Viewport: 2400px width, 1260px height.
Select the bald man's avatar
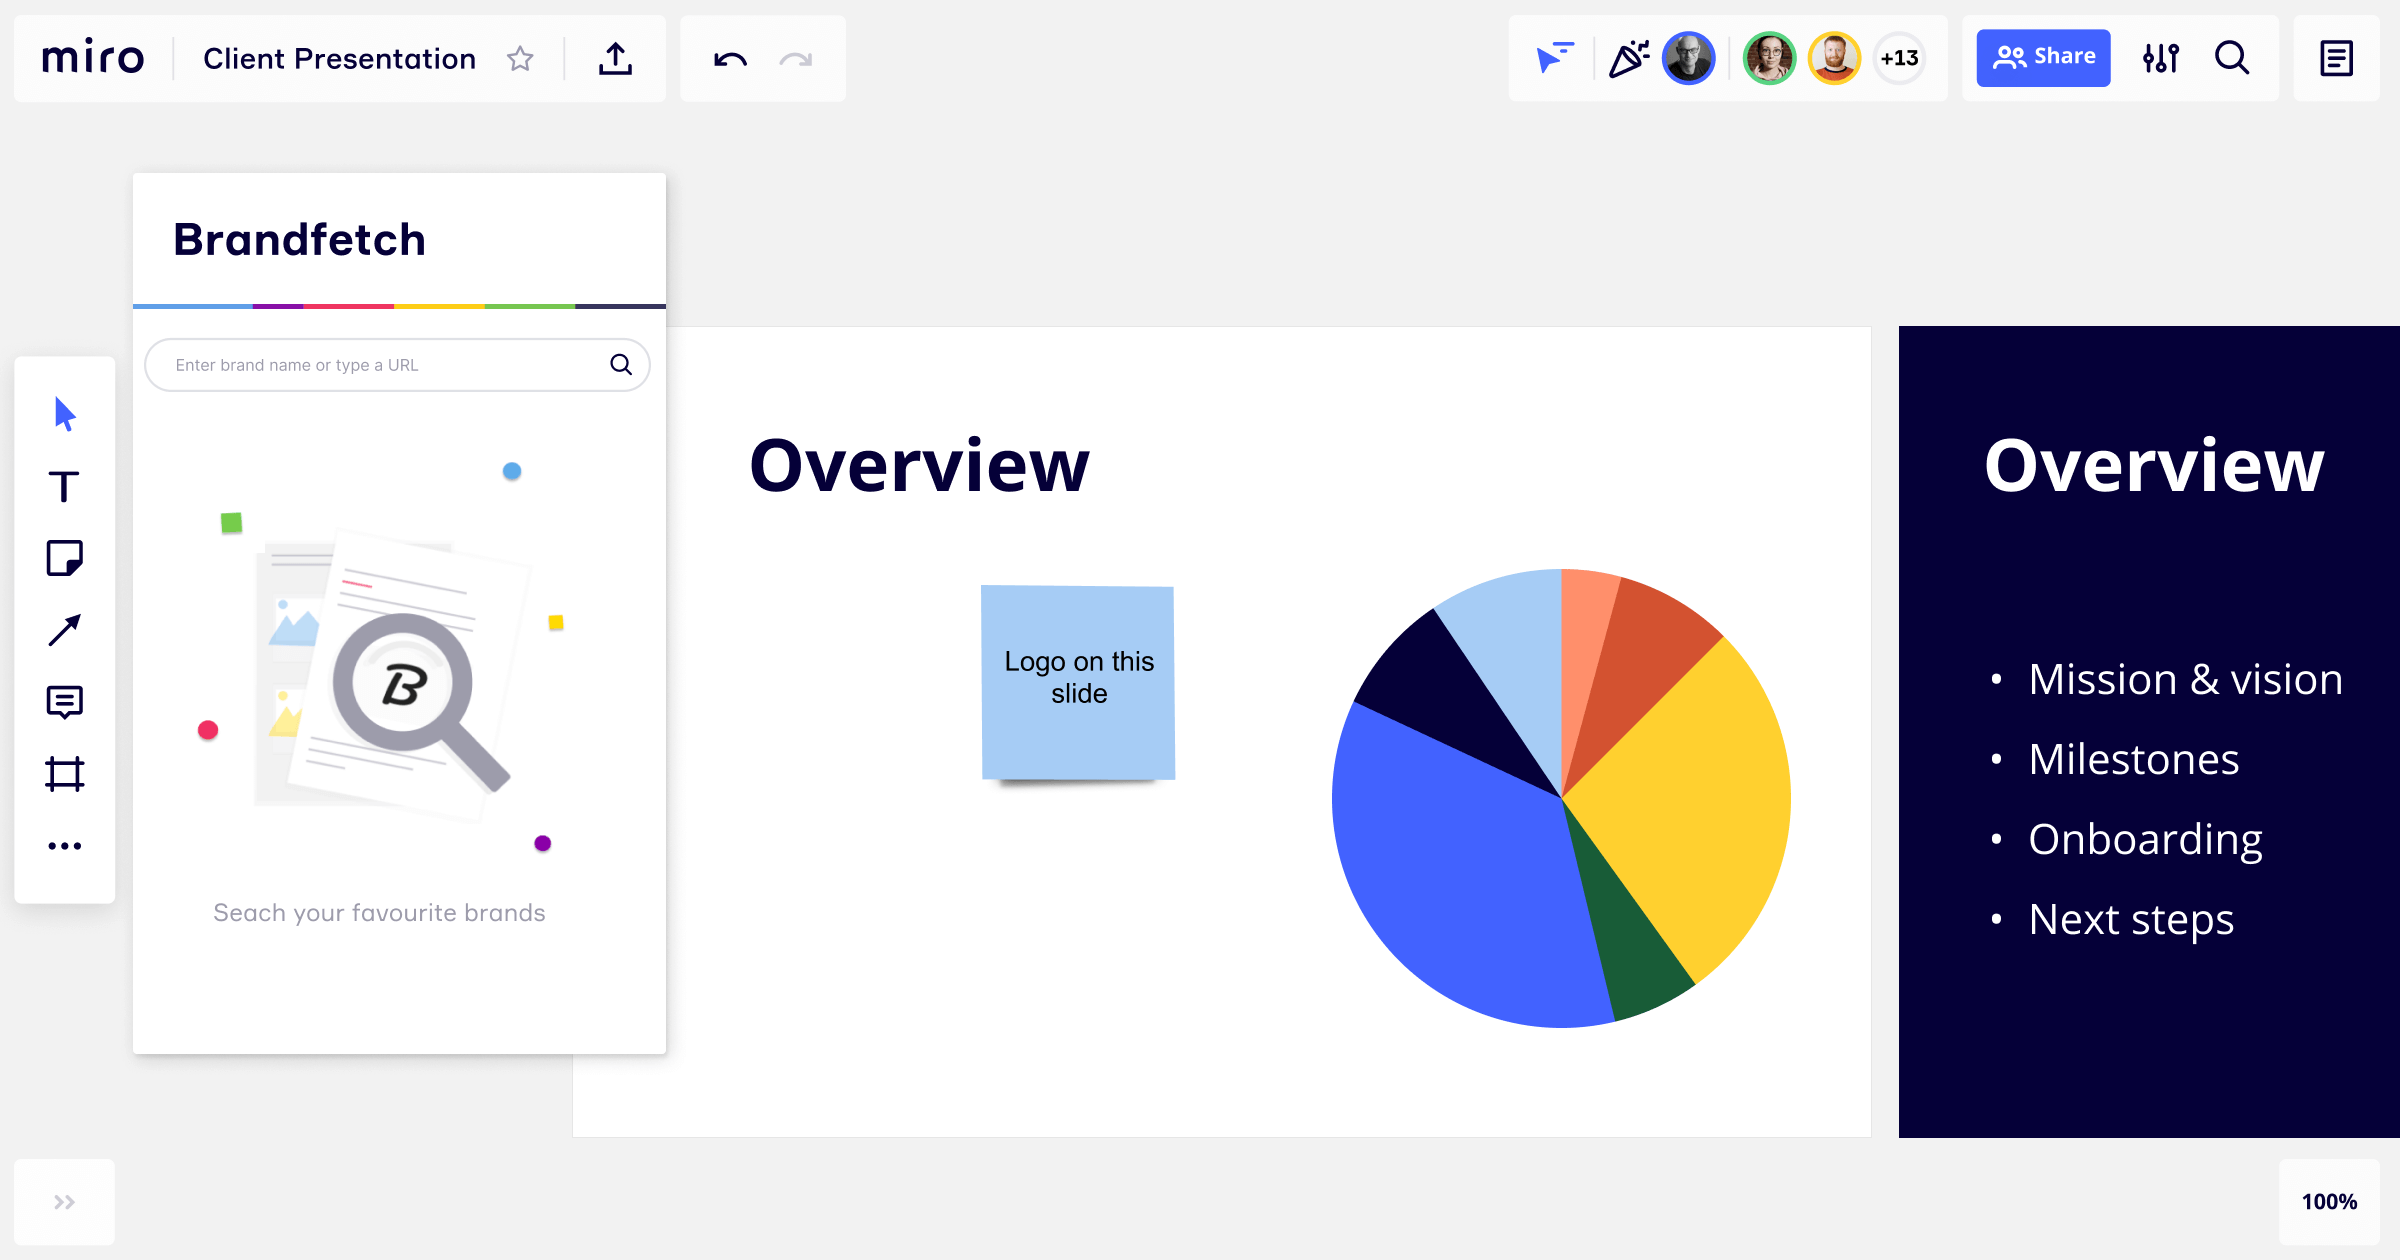pyautogui.click(x=1689, y=58)
